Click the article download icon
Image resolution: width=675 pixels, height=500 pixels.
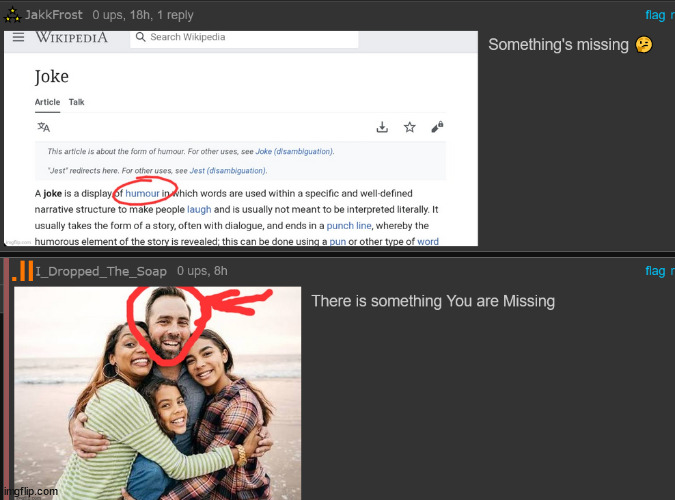[x=382, y=127]
